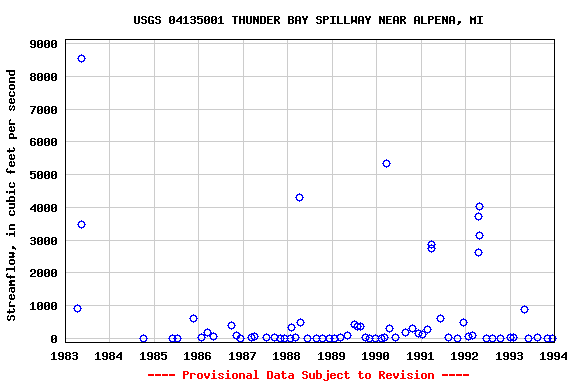Select the 1000 y-axis label
Image resolution: width=576 pixels, height=384 pixels.
tap(43, 306)
